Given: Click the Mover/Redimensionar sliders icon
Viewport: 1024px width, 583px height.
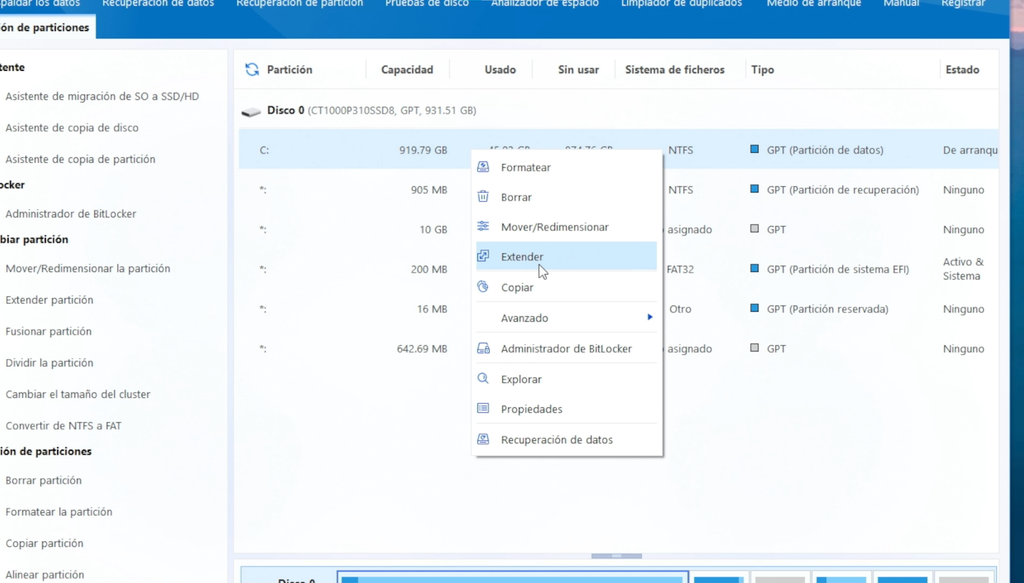Looking at the screenshot, I should coord(483,227).
